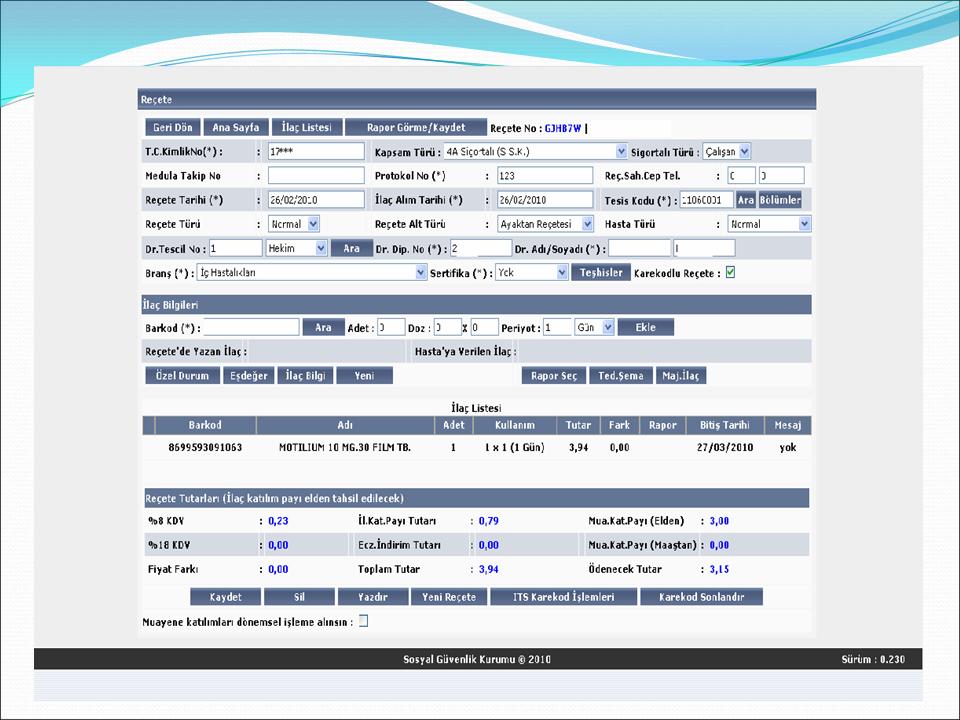Click into the Barkod input field

click(x=252, y=327)
